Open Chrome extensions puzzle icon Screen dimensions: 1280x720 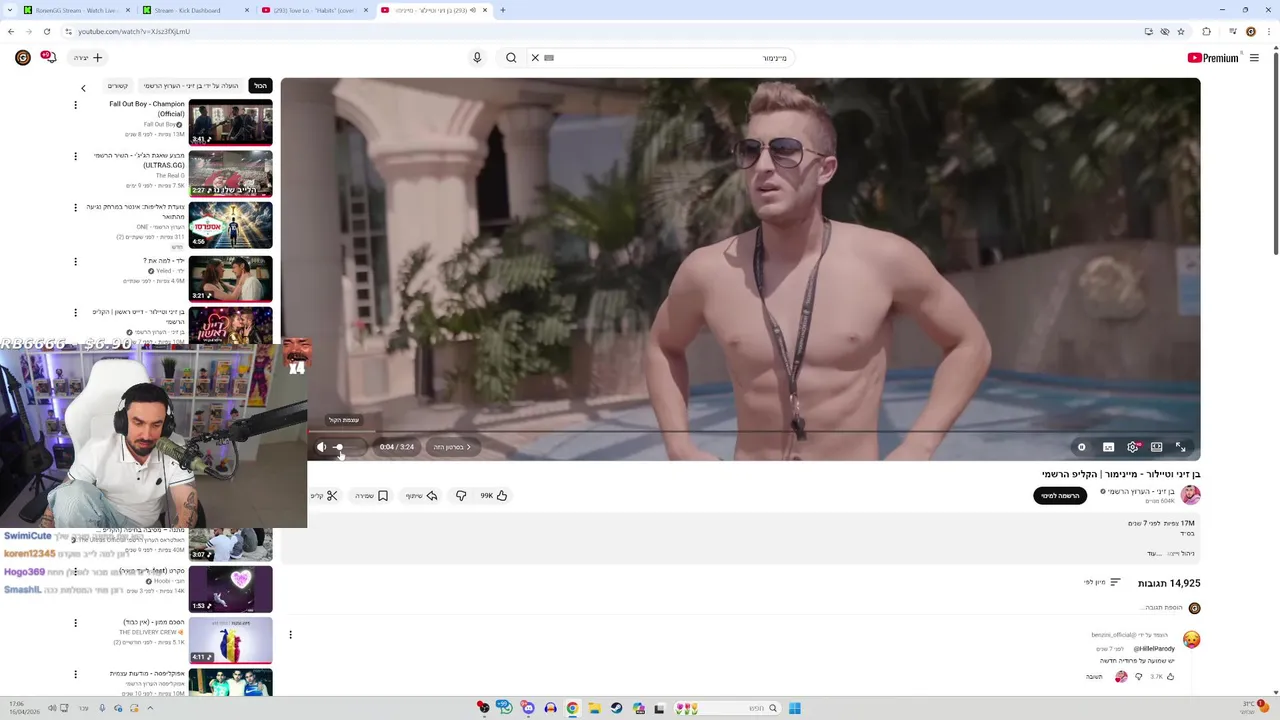click(x=1206, y=31)
